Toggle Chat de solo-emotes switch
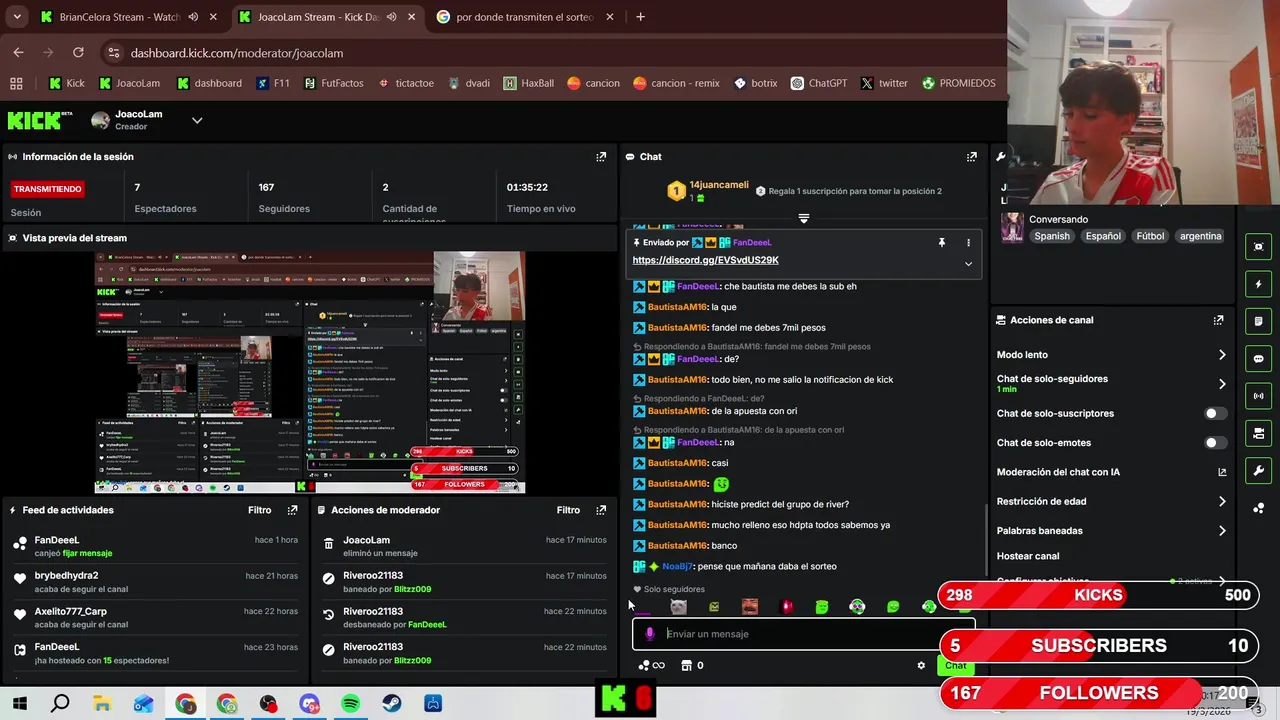1280x720 pixels. (1215, 443)
